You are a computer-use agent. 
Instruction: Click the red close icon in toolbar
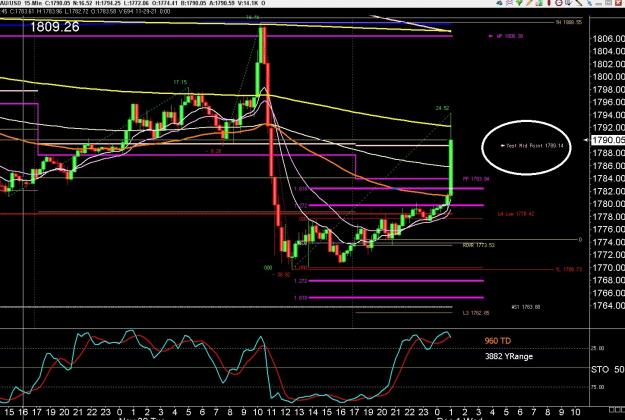click(619, 3)
